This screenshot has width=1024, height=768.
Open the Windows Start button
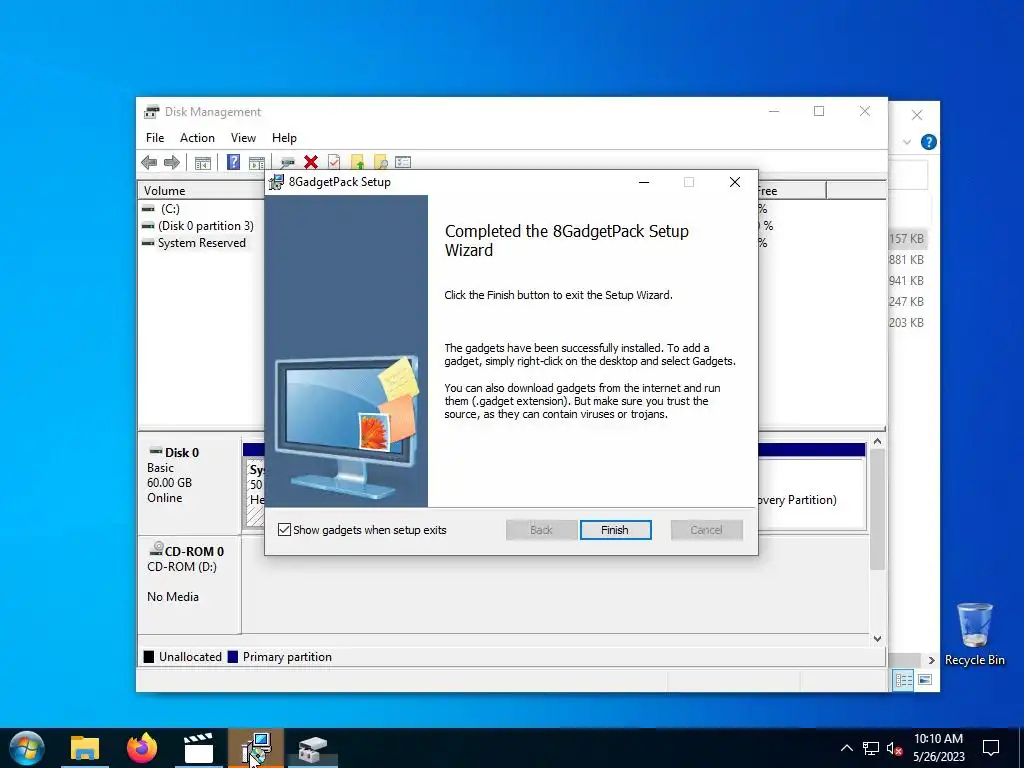click(x=27, y=748)
